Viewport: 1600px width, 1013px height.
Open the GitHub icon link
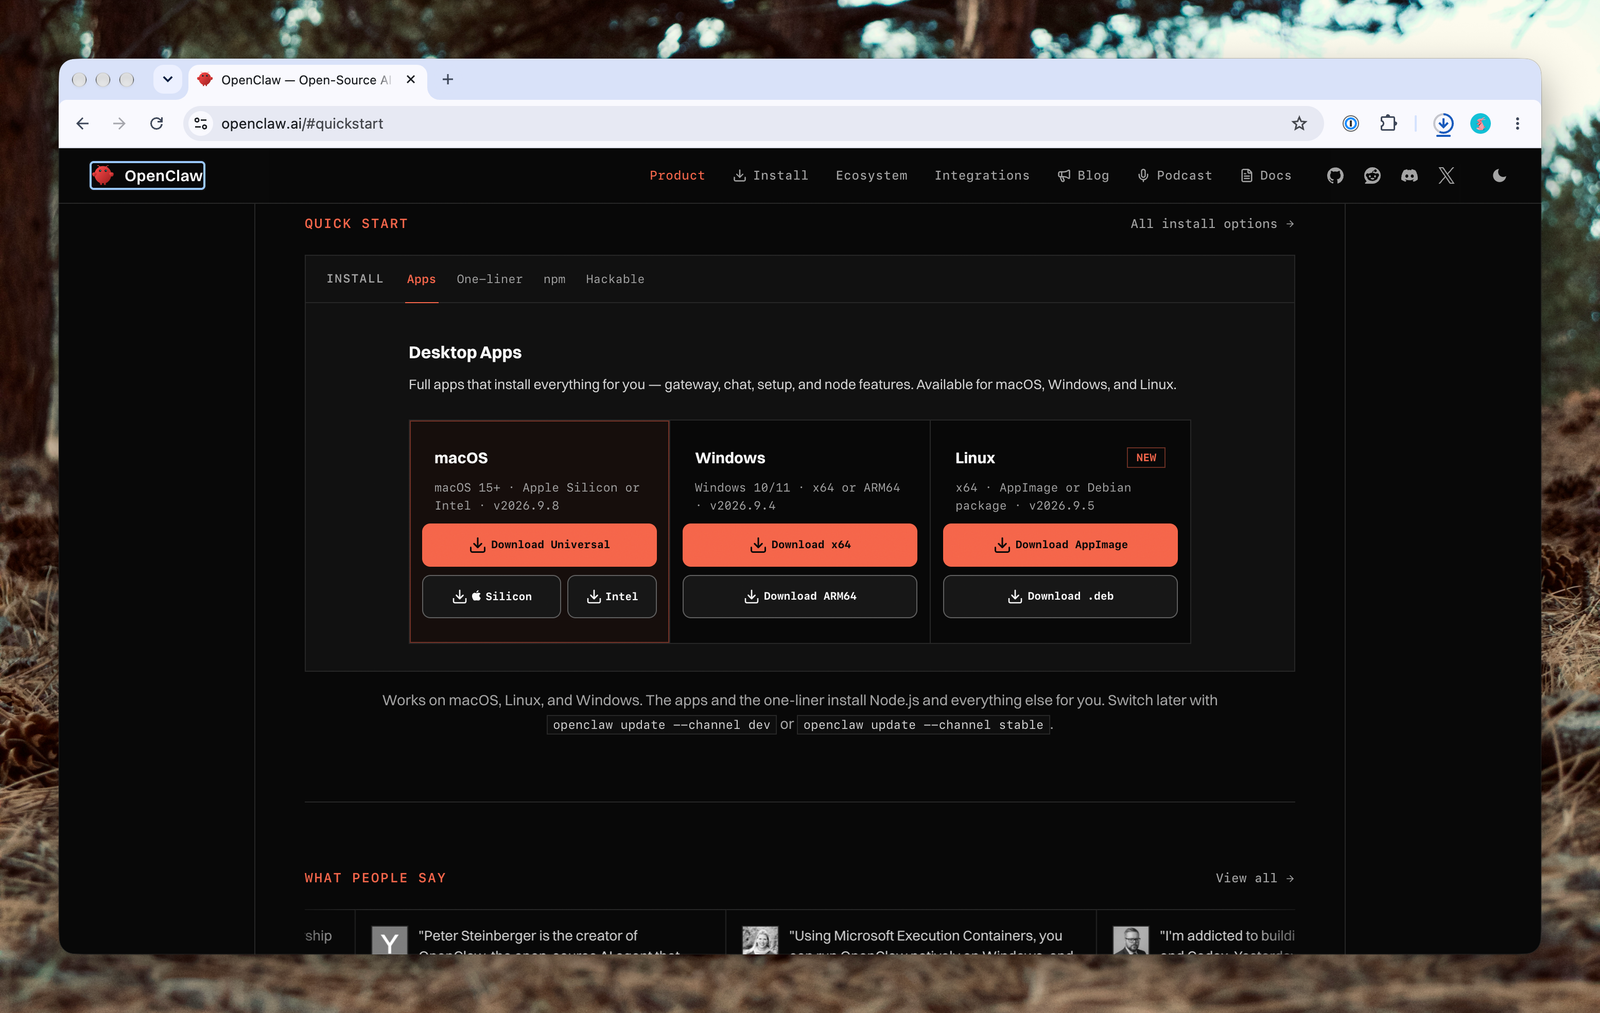(1335, 176)
